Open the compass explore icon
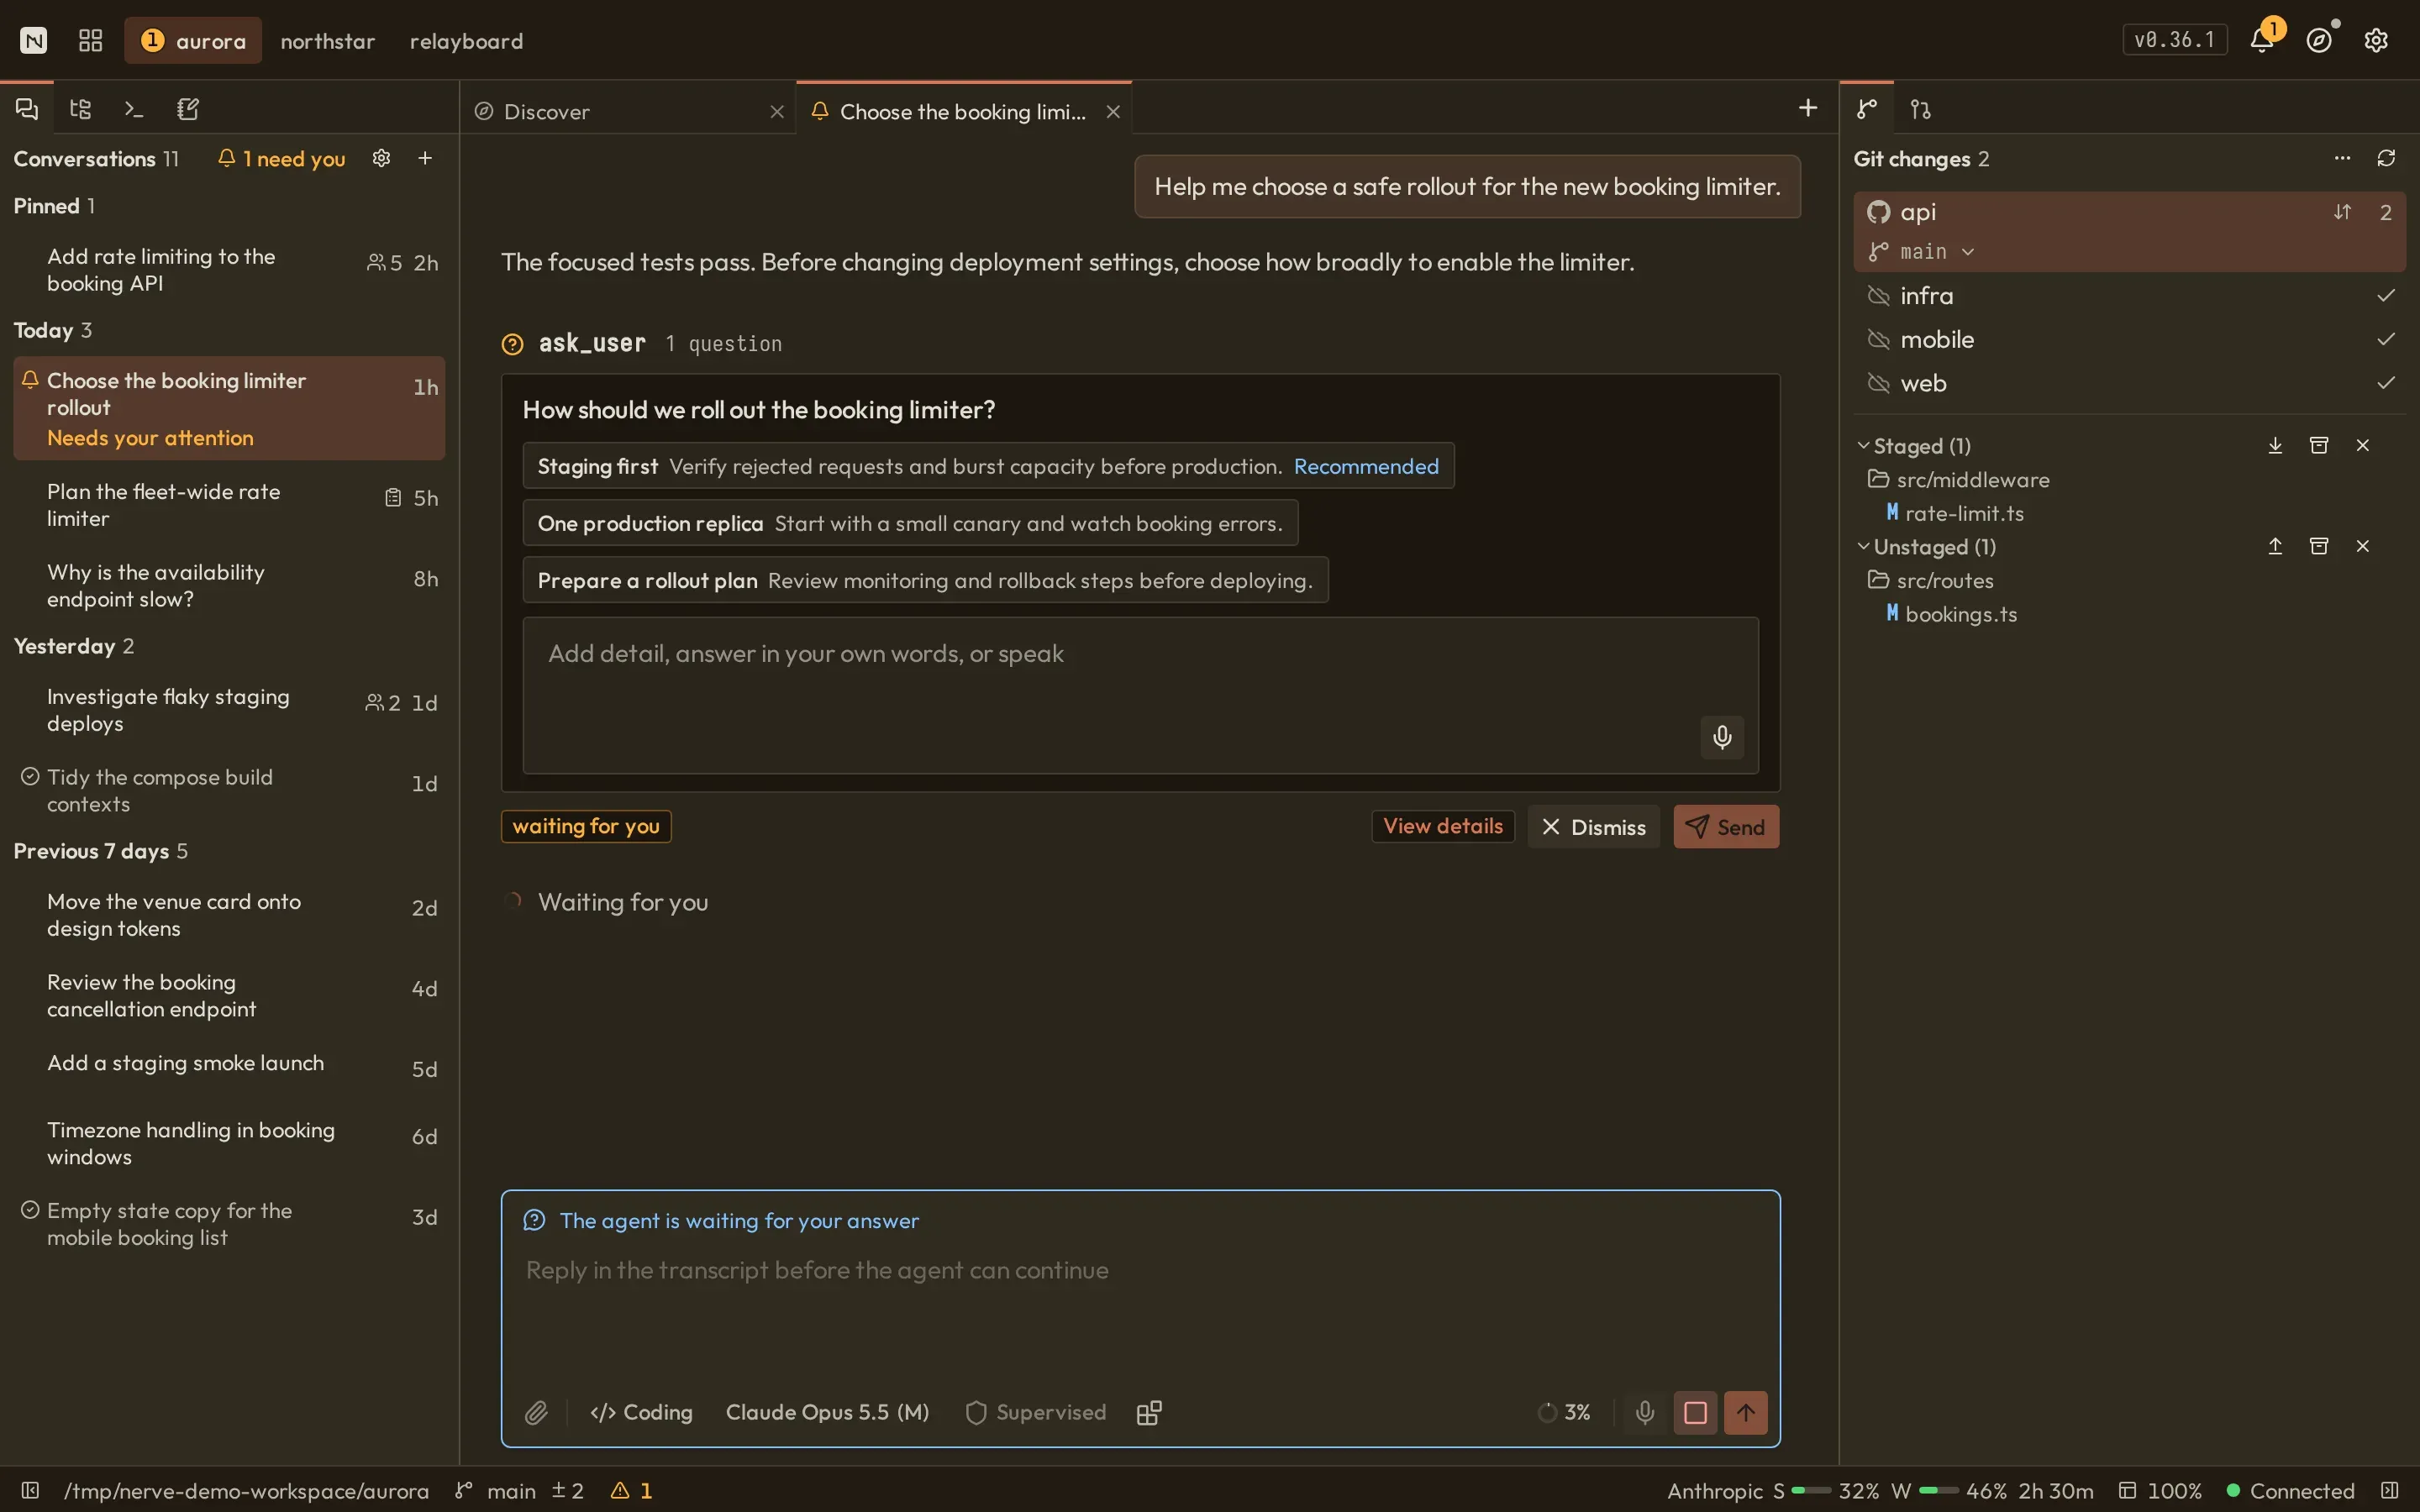The width and height of the screenshot is (2420, 1512). (2319, 40)
